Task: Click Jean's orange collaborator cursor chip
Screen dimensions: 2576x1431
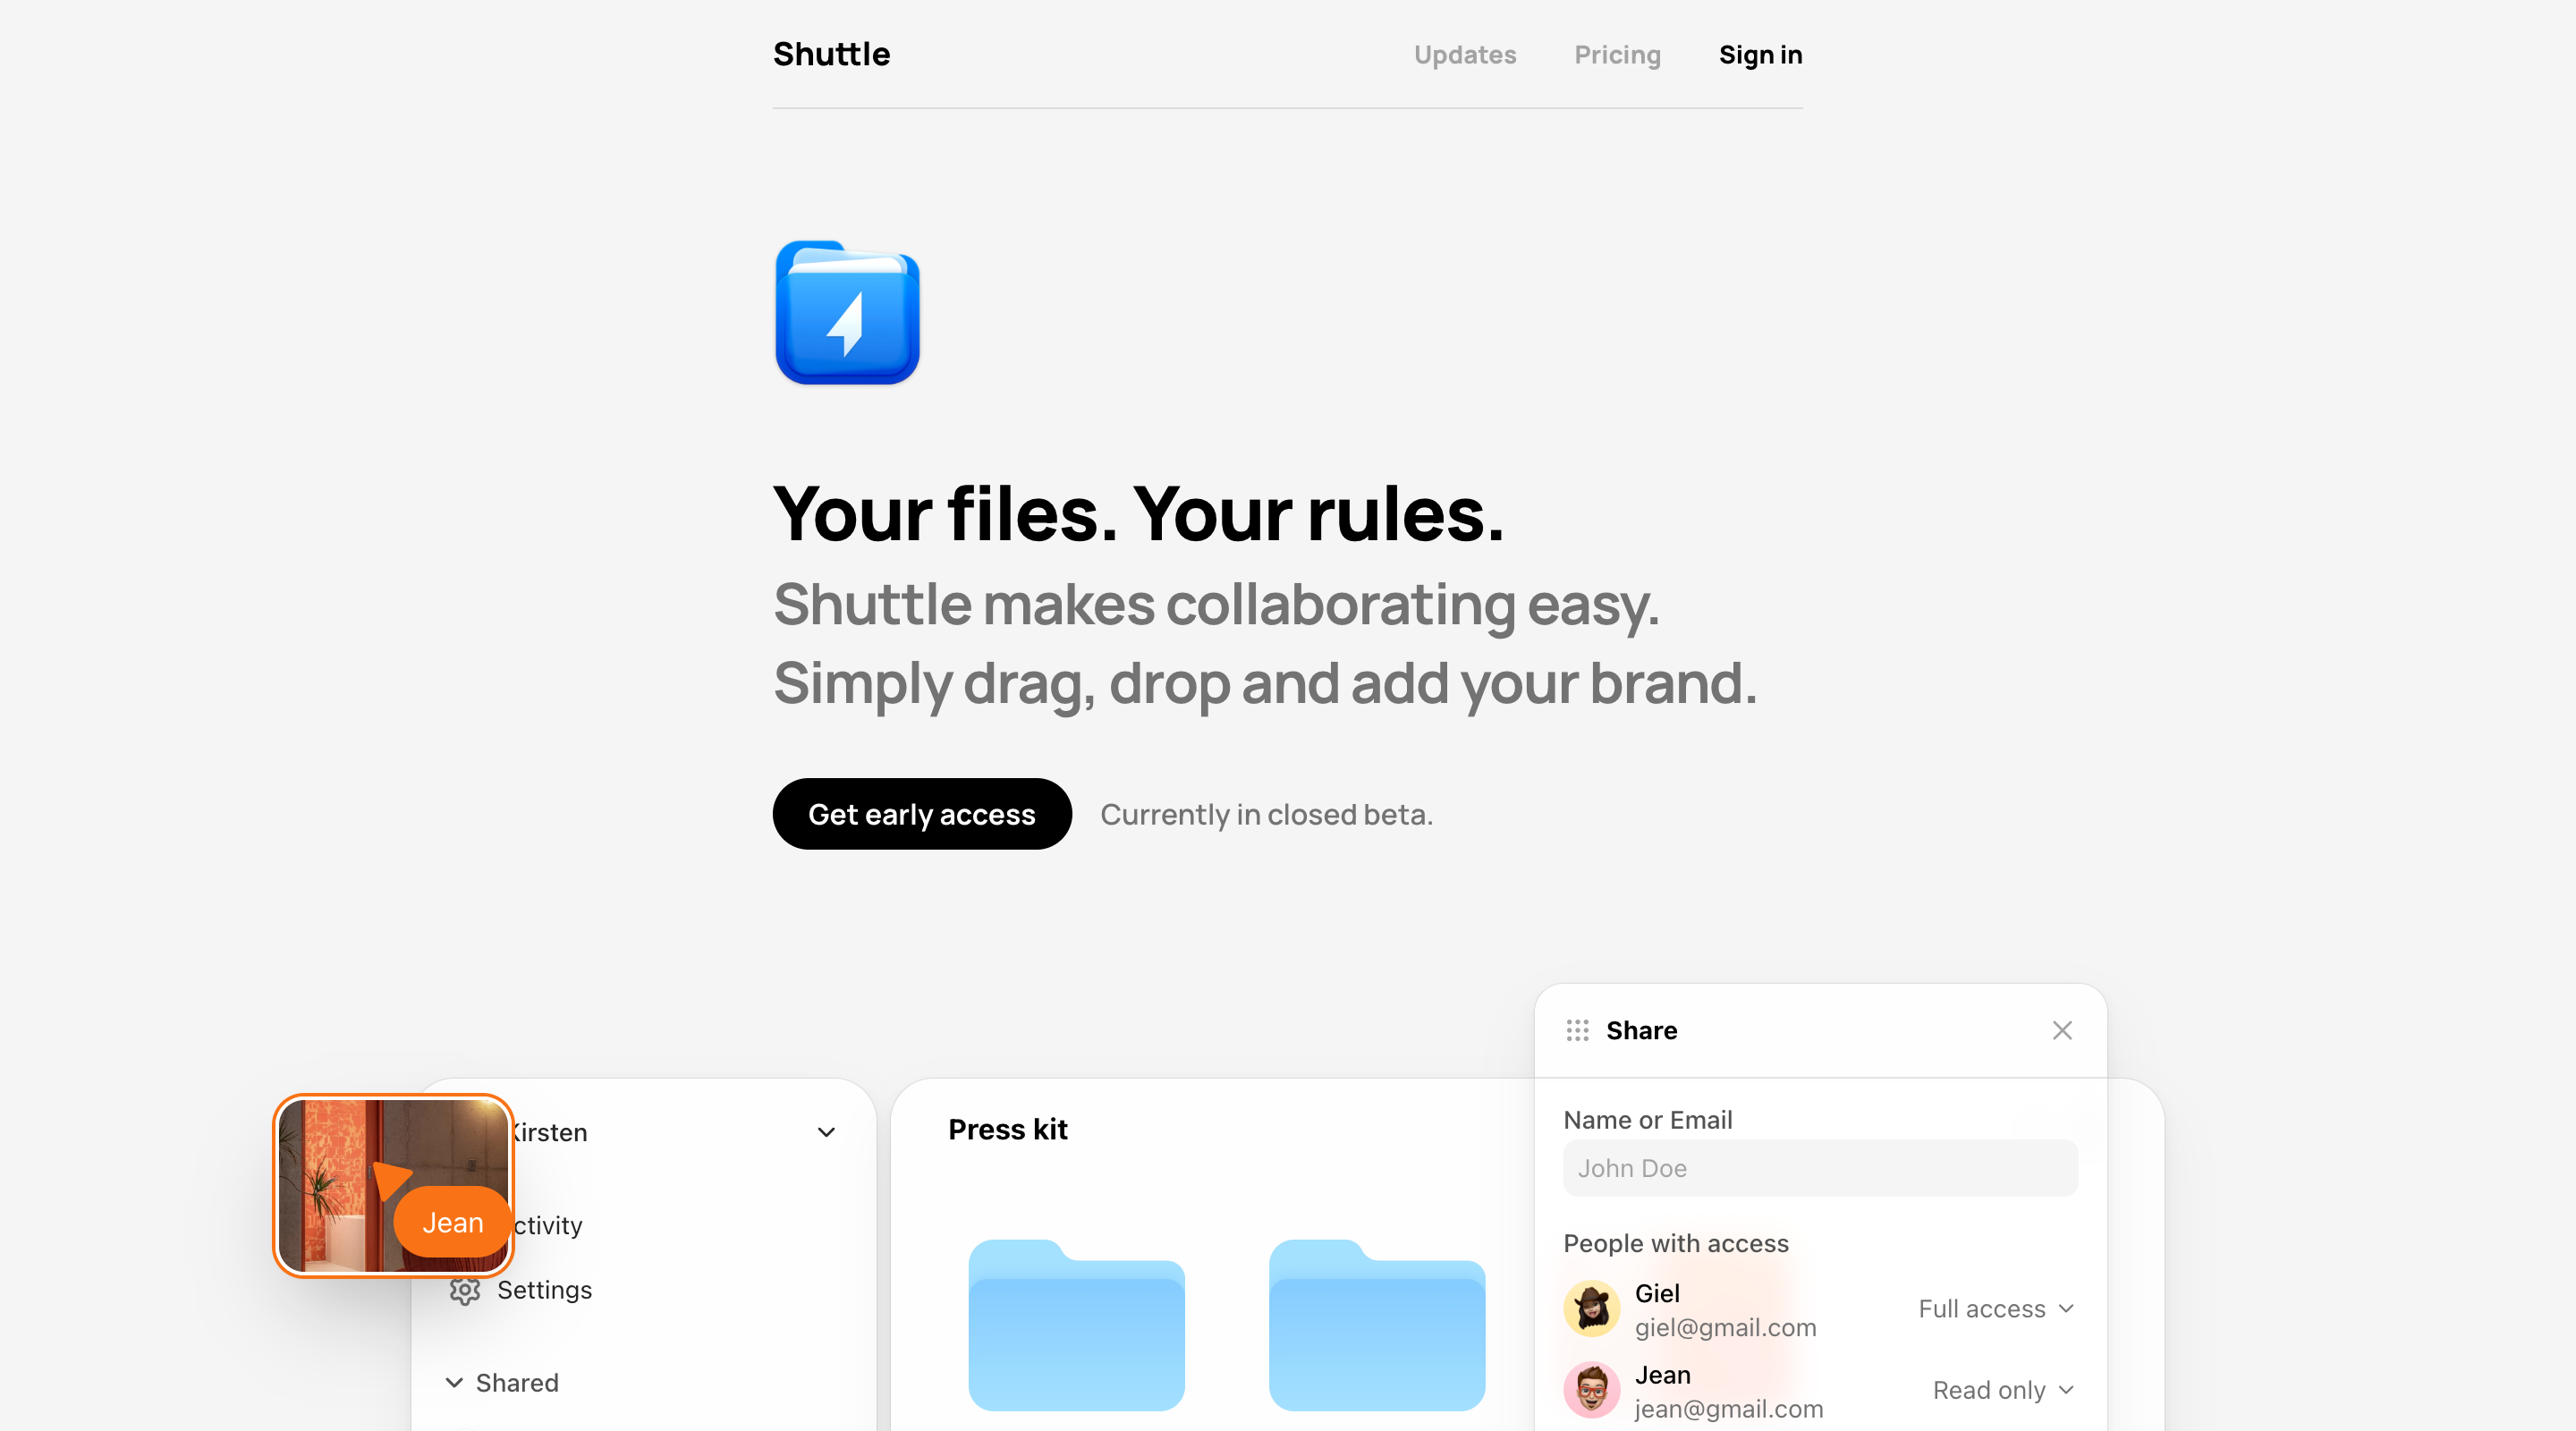Action: (x=452, y=1222)
